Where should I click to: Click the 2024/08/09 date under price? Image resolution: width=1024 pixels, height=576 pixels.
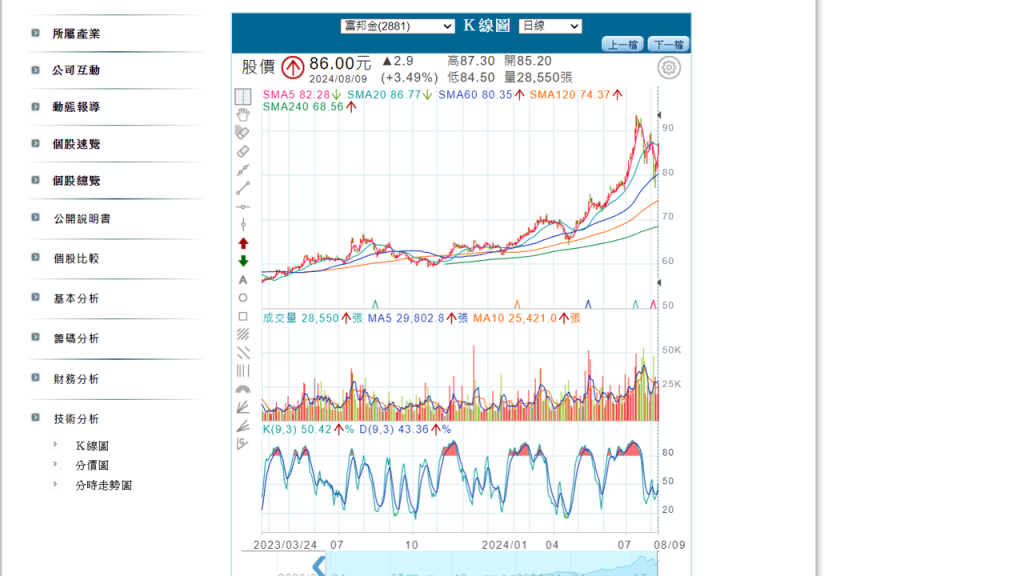pyautogui.click(x=338, y=79)
